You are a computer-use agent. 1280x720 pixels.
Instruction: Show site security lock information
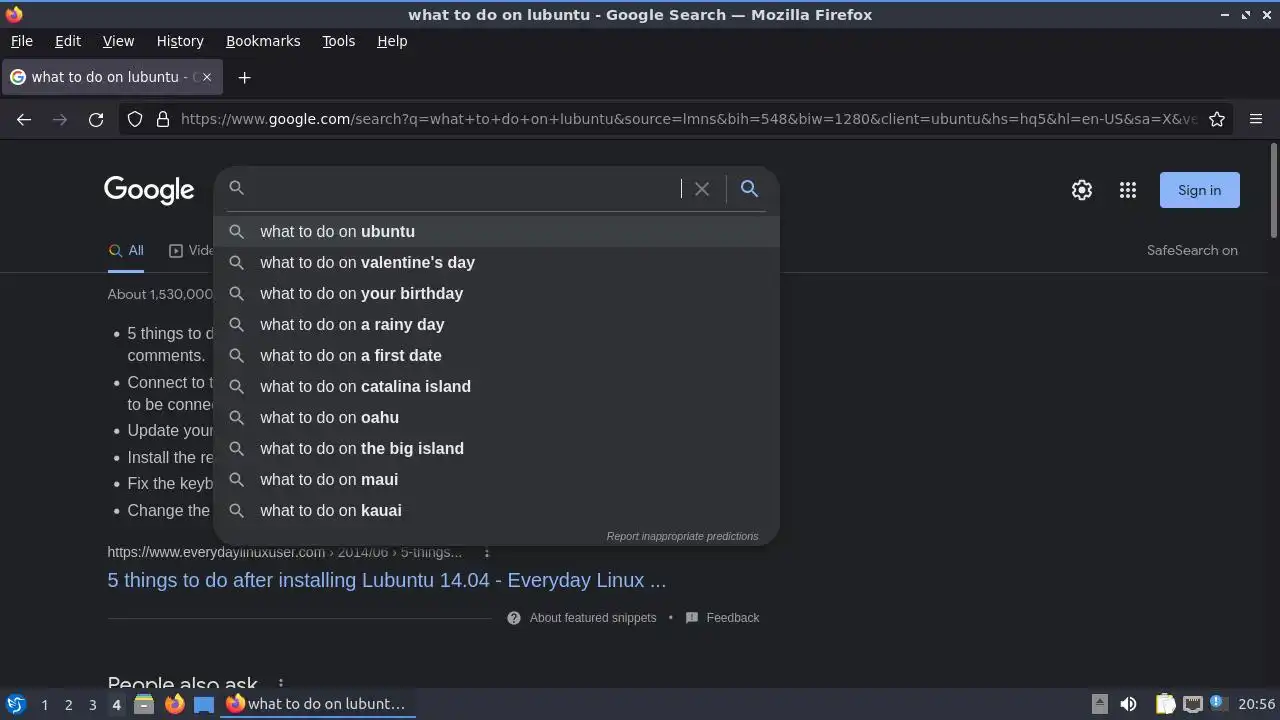point(163,119)
